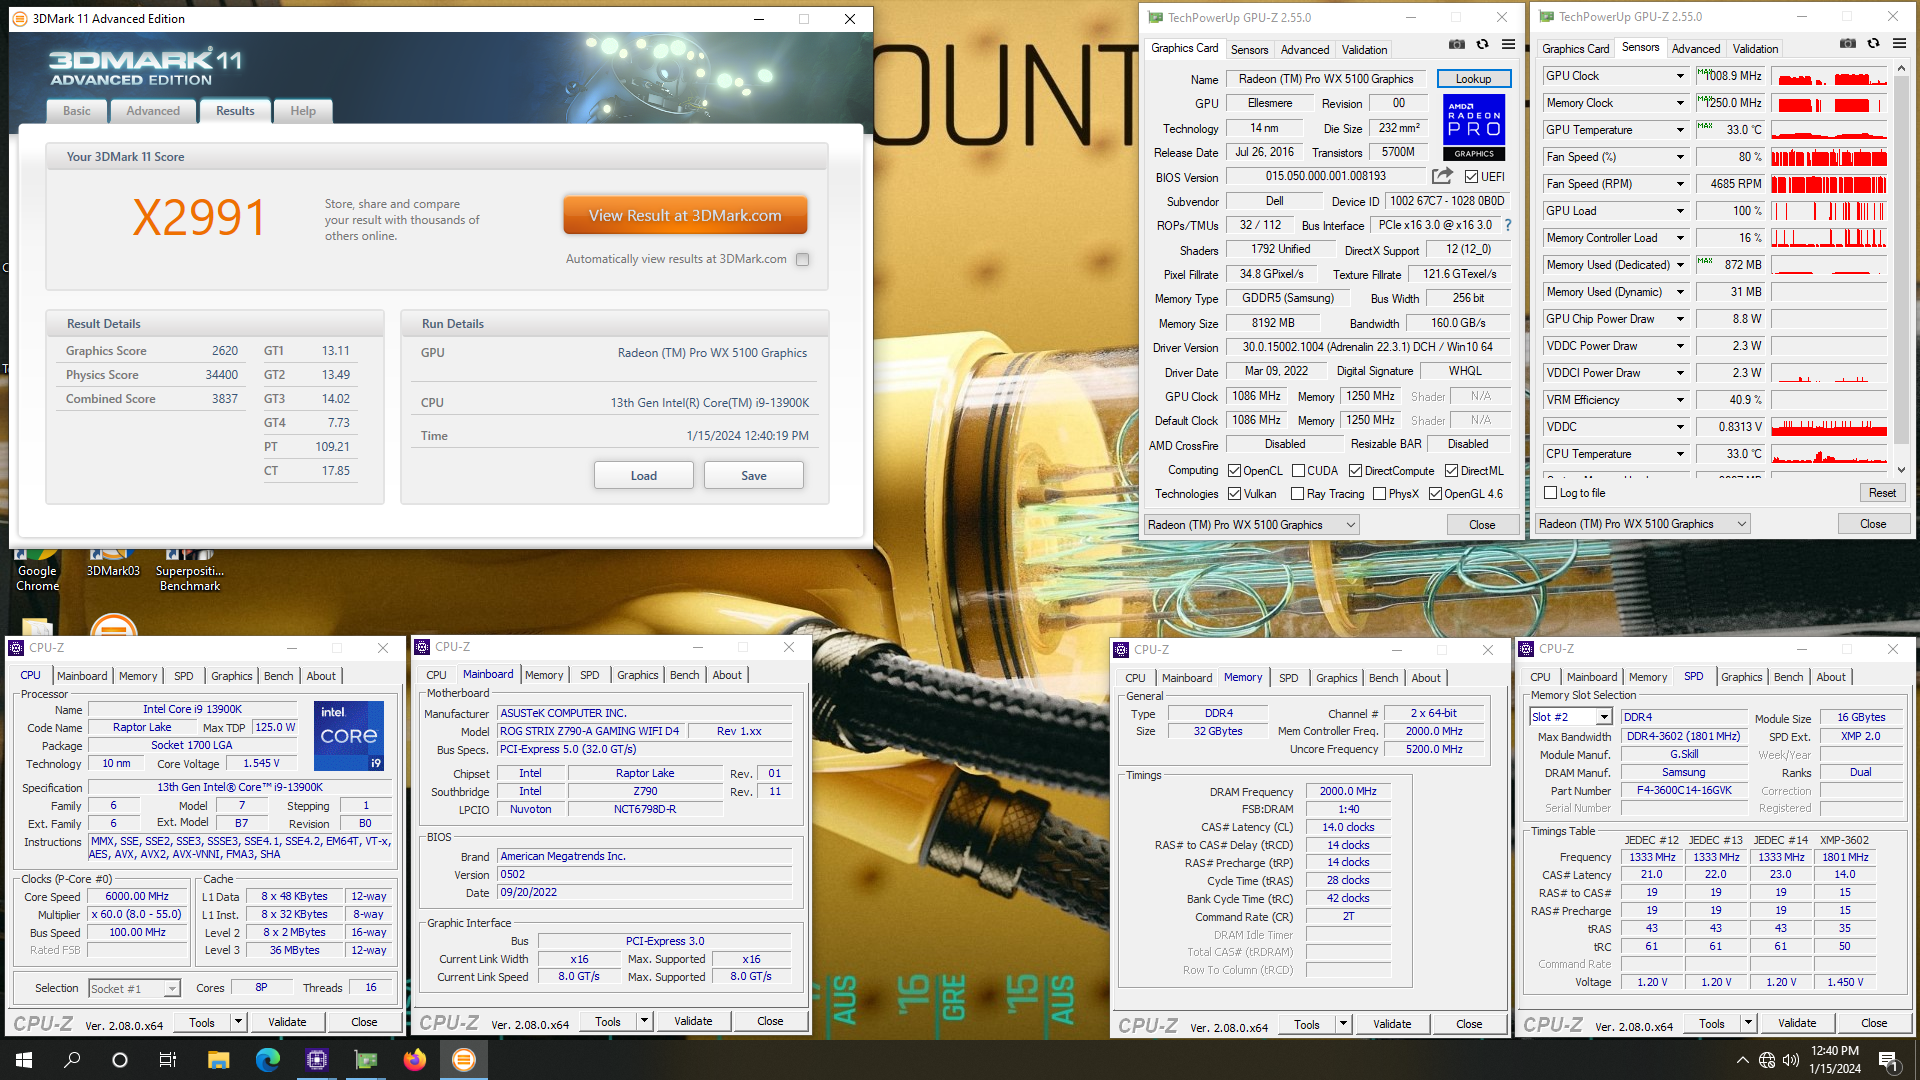Open Windows Start menu
This screenshot has height=1080, width=1920.
24,1060
